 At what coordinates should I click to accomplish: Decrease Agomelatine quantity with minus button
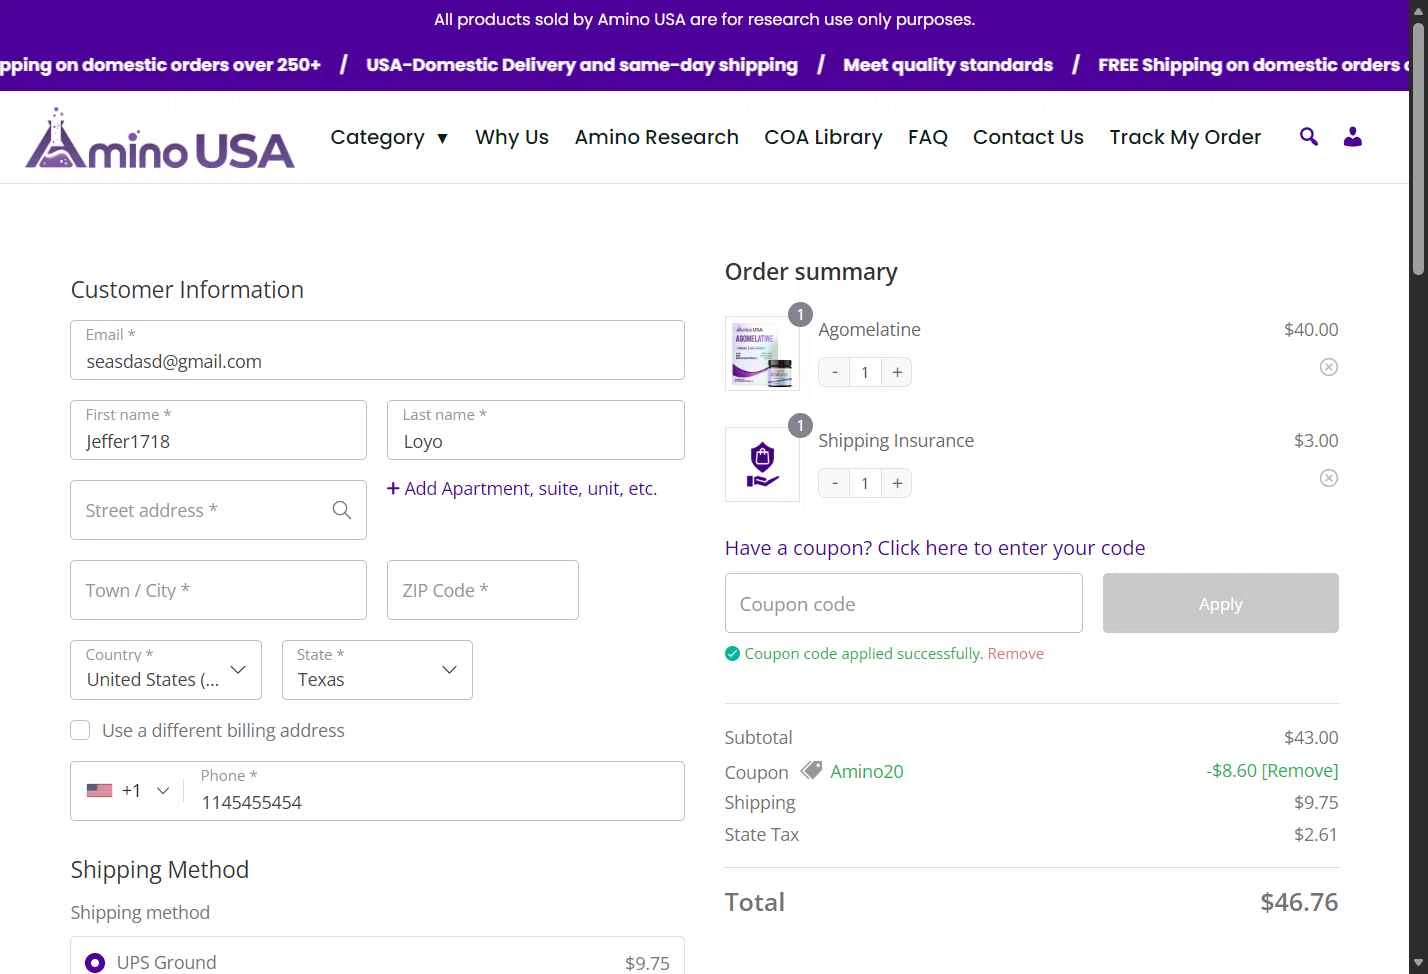click(835, 372)
